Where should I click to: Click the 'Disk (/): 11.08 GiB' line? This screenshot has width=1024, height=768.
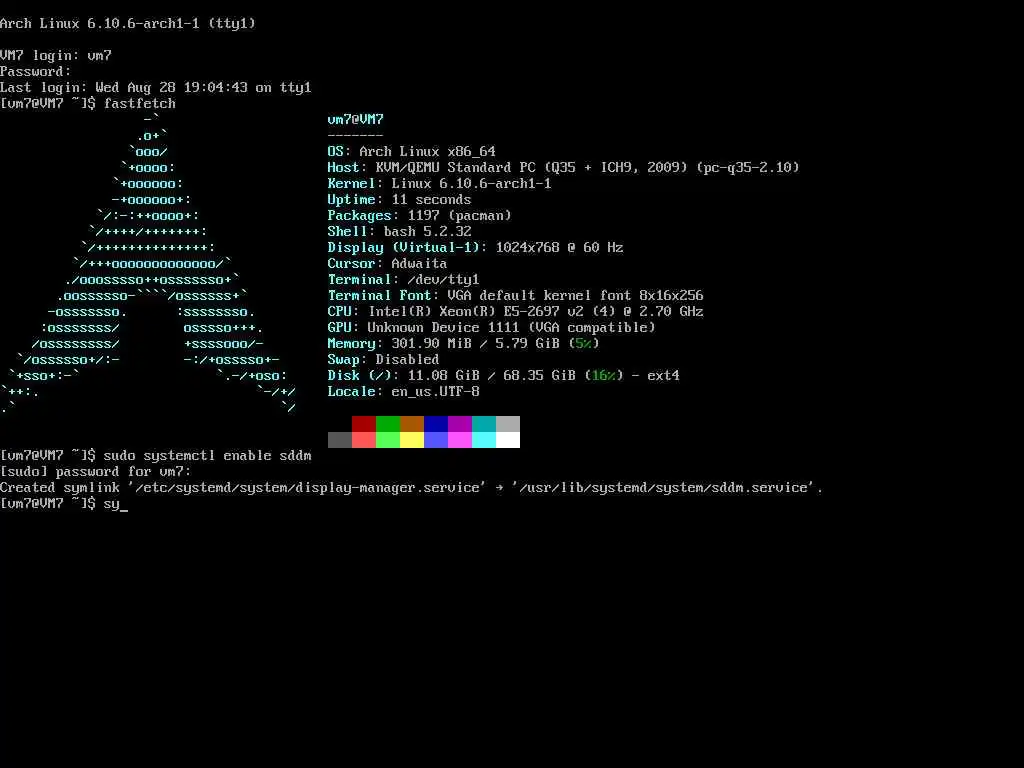tap(504, 376)
